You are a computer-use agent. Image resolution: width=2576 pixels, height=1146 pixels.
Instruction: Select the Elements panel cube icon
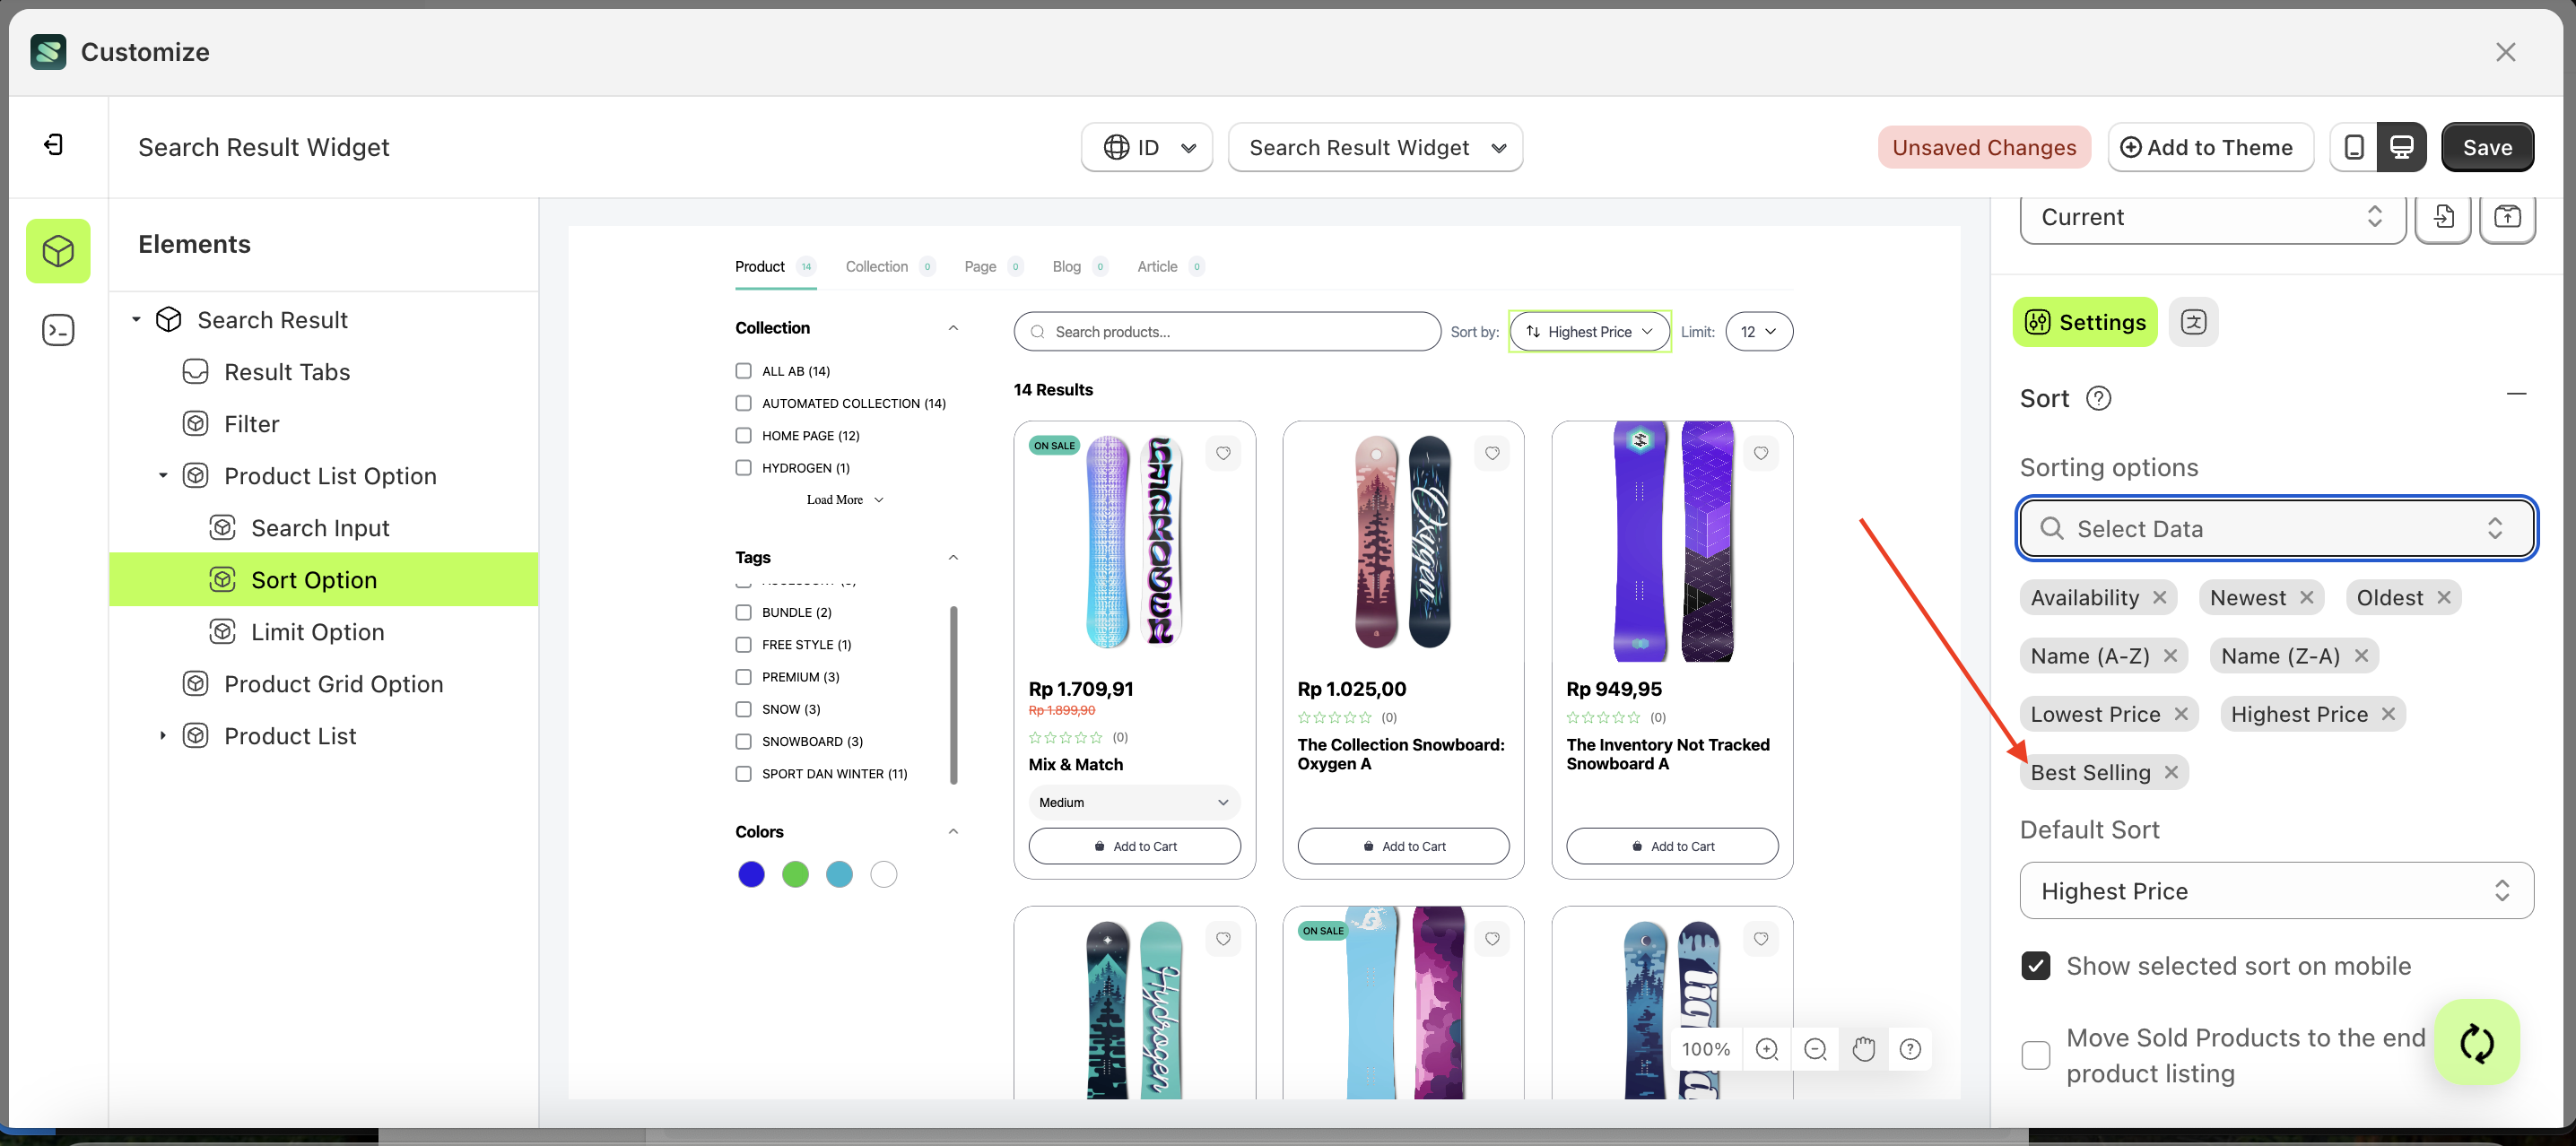57,251
